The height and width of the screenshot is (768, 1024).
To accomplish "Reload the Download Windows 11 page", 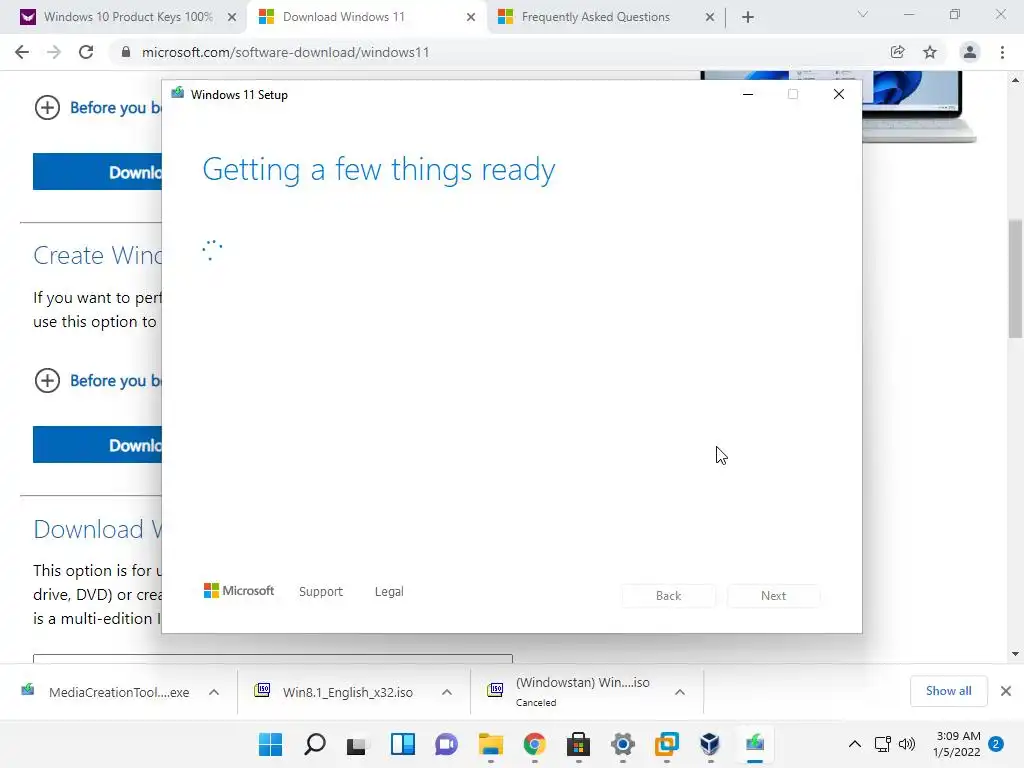I will 86,52.
